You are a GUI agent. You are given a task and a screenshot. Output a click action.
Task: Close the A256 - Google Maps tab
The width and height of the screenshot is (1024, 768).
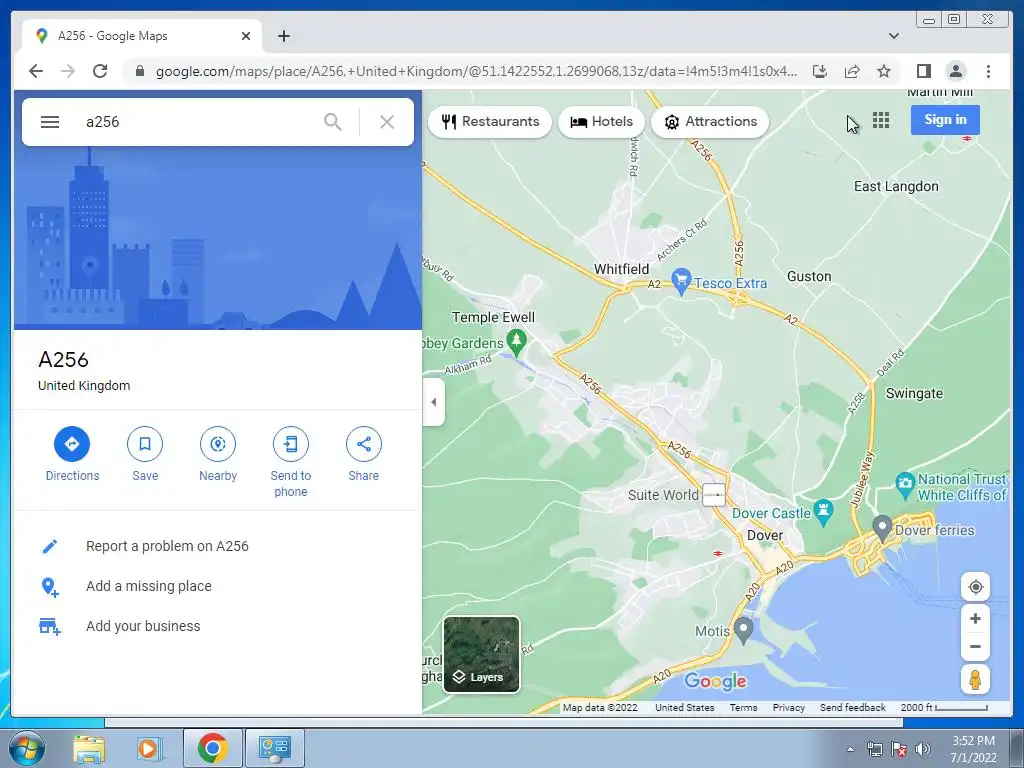[x=246, y=36]
